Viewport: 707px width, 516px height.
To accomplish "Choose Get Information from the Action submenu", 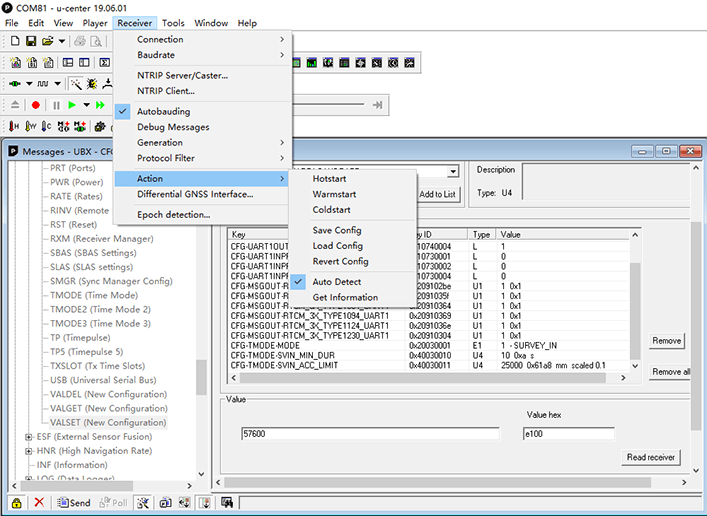I will [352, 298].
